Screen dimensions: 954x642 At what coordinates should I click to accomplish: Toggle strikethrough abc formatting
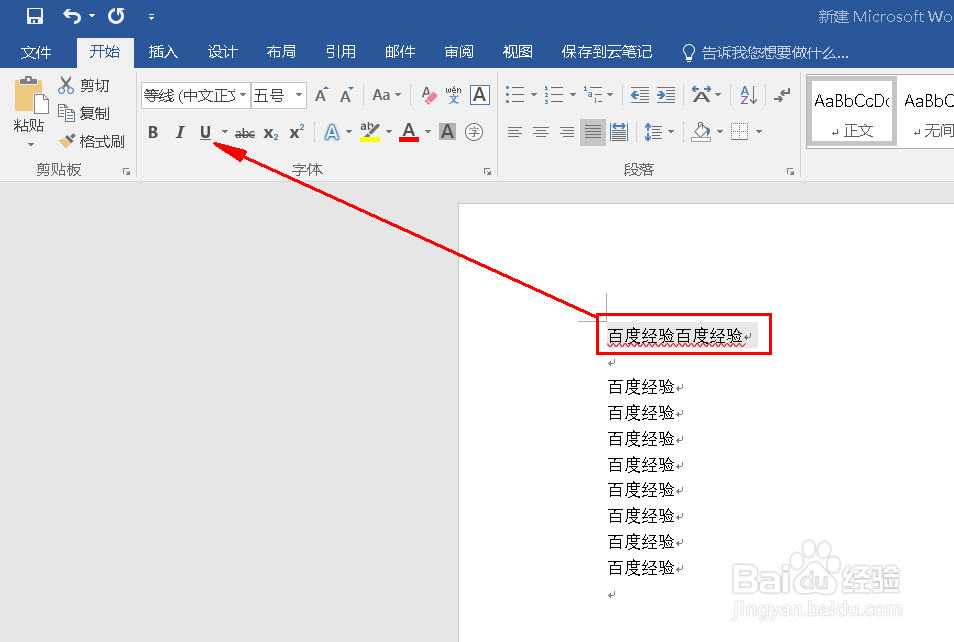tap(245, 133)
